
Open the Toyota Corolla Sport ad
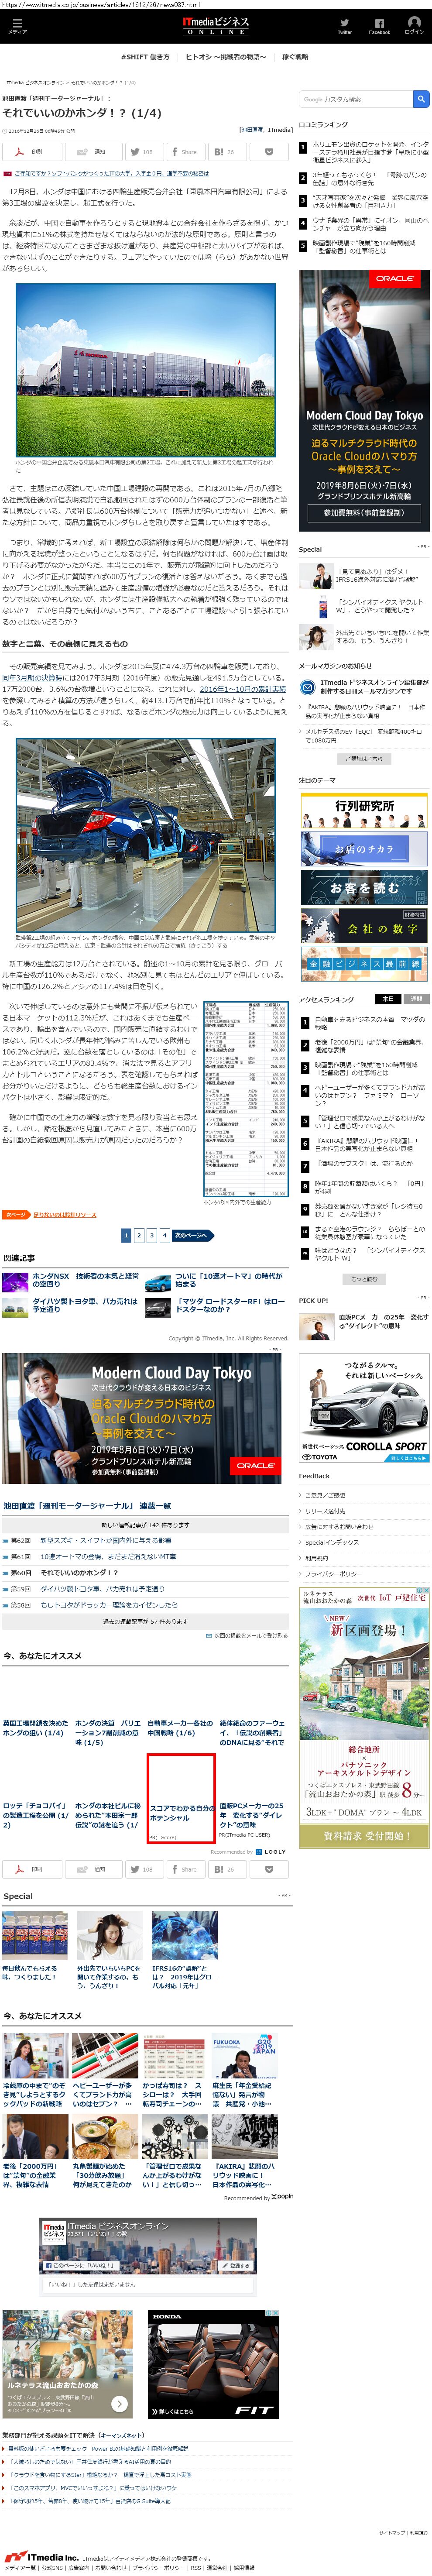coord(364,1408)
